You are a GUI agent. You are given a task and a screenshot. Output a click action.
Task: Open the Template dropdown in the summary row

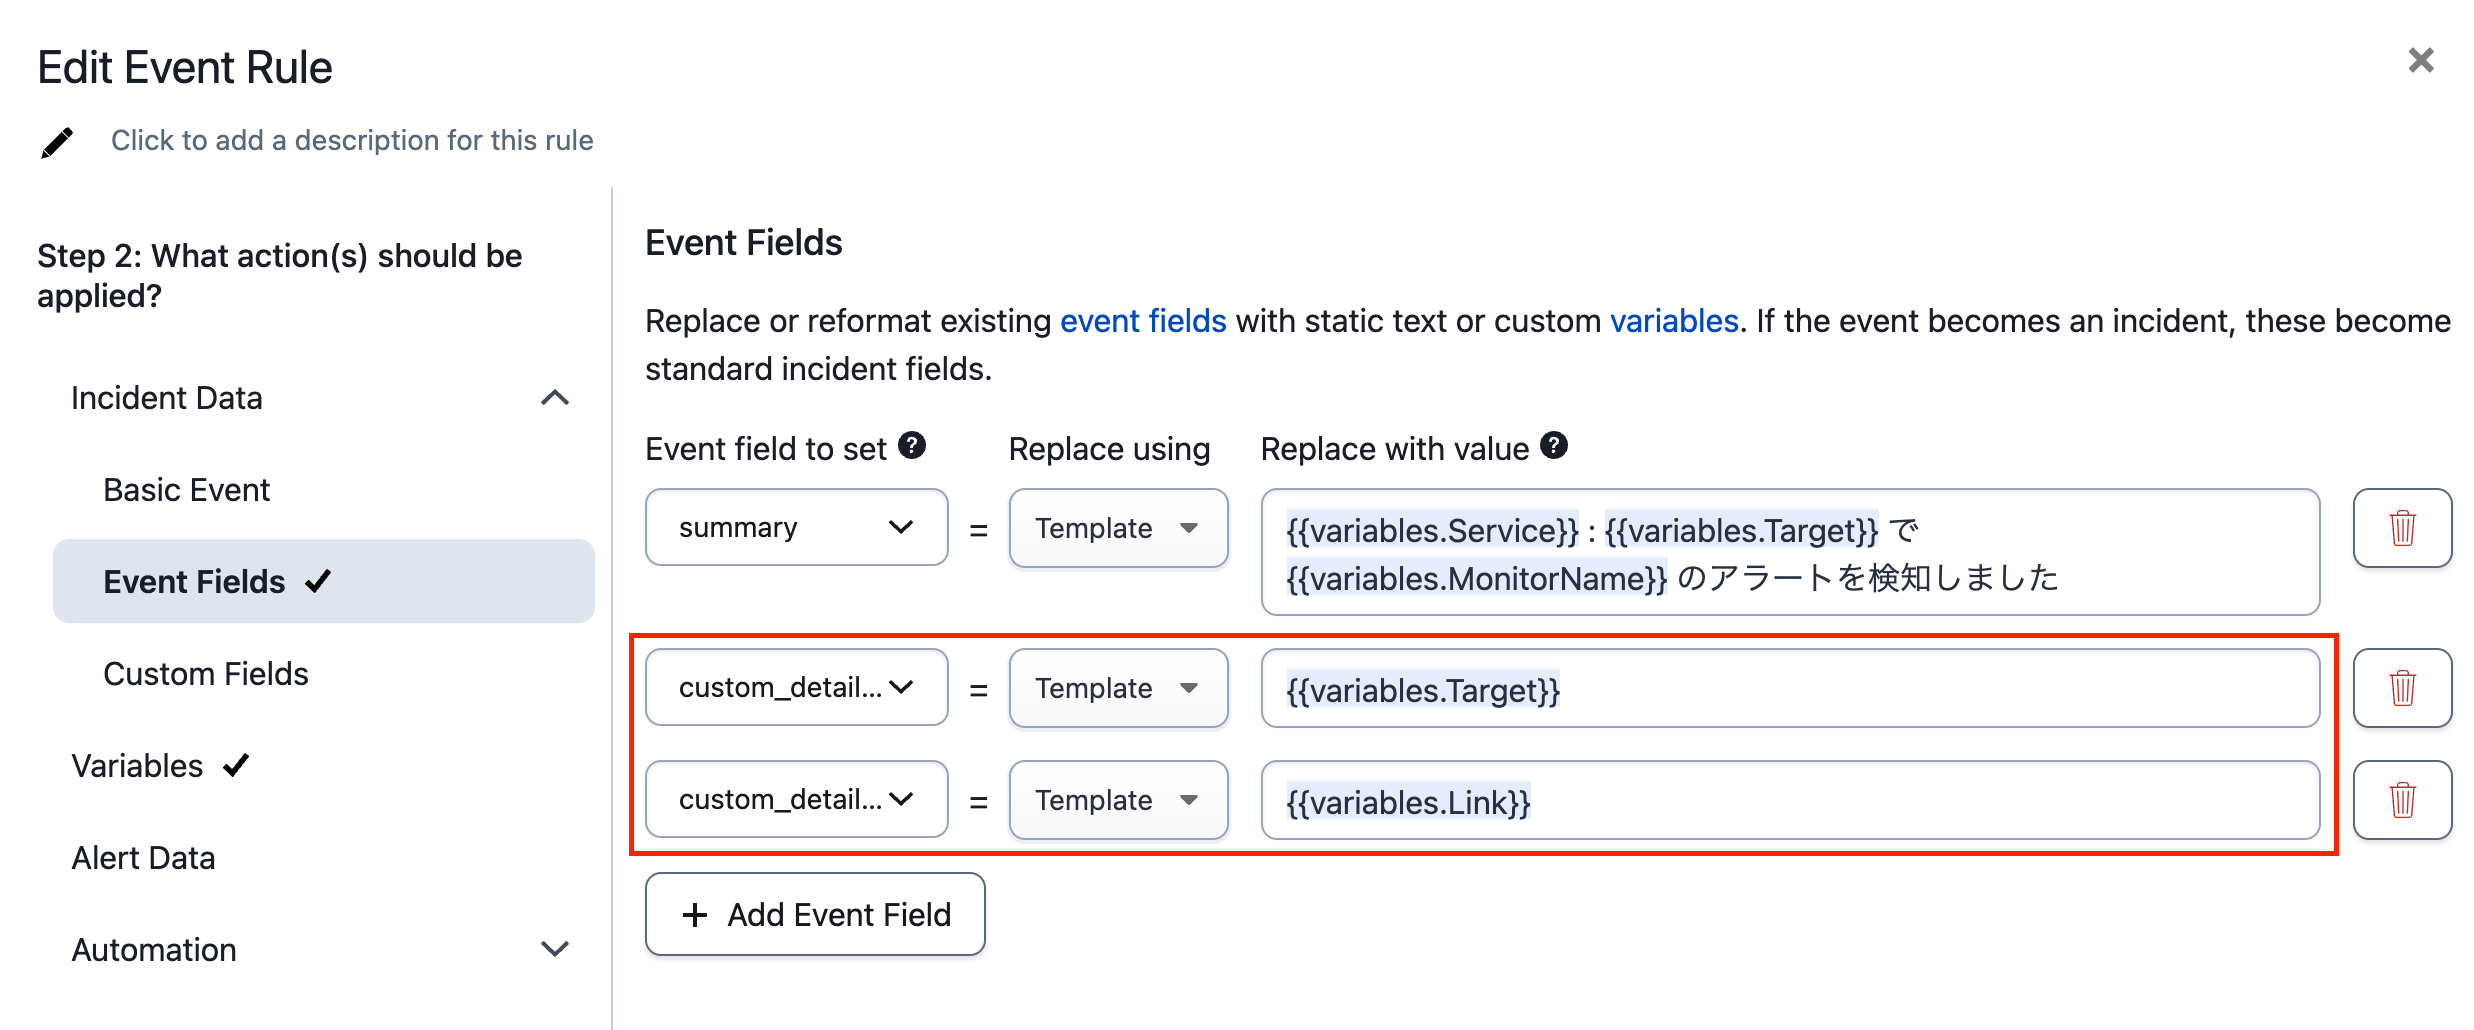coord(1117,527)
